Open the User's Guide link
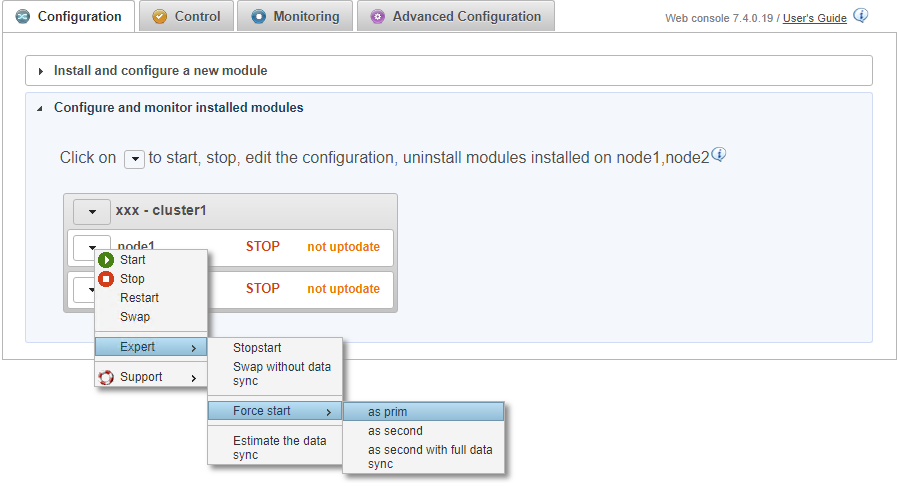 click(x=814, y=18)
